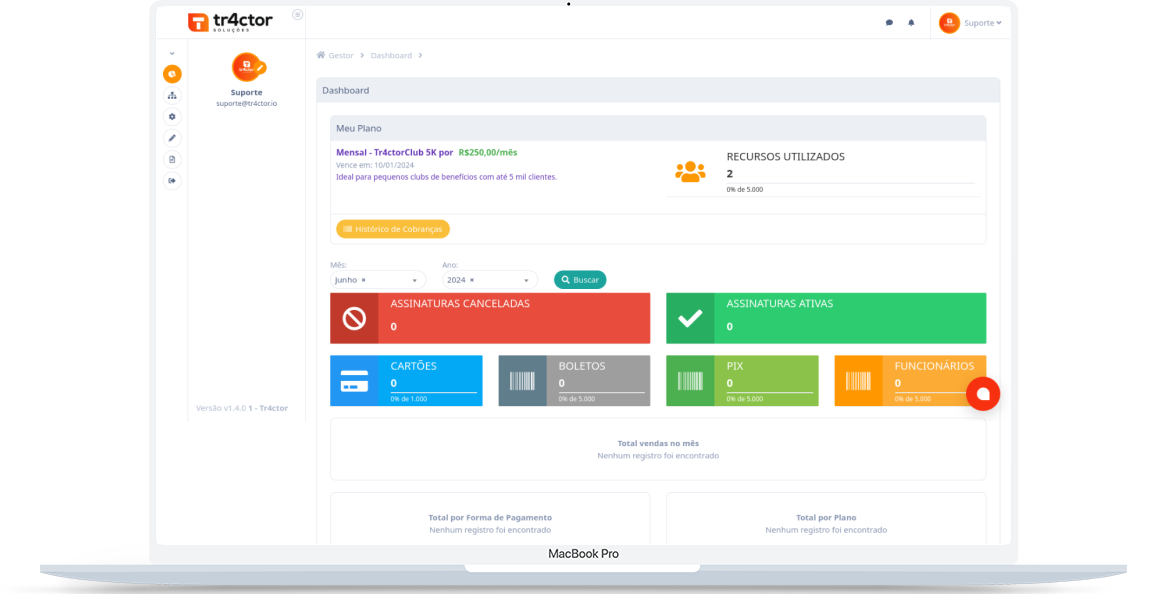
Task: Expand the Suporte account menu
Action: point(975,21)
